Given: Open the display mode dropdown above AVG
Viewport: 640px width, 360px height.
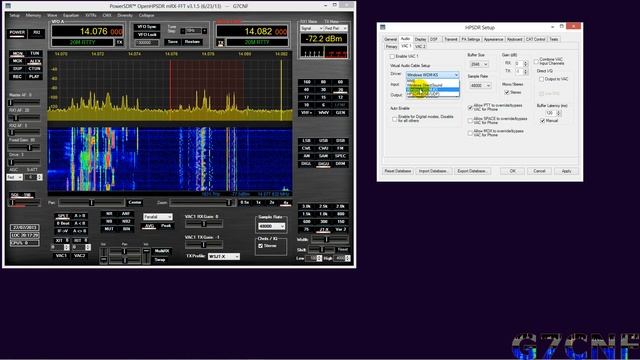Looking at the screenshot, I should pos(158,217).
